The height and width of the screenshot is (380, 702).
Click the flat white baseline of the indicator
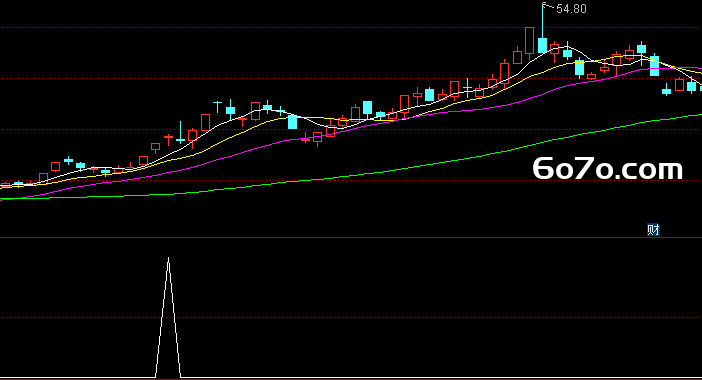pos(351,378)
